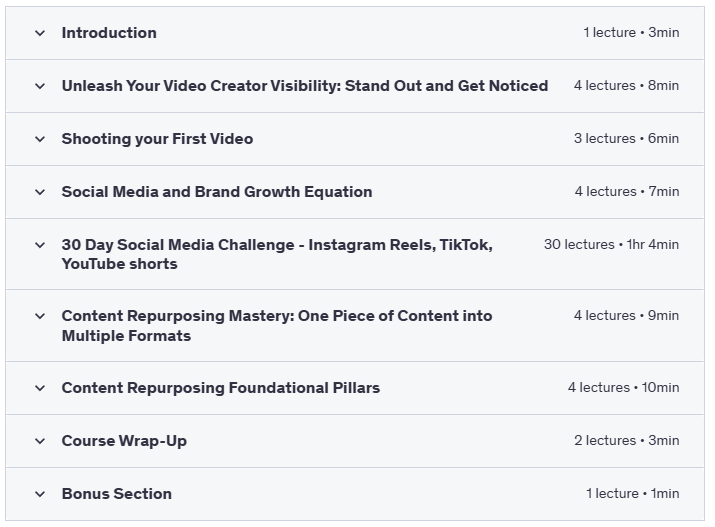The width and height of the screenshot is (715, 527).
Task: Open the Shooting your First Video section title
Action: click(157, 139)
